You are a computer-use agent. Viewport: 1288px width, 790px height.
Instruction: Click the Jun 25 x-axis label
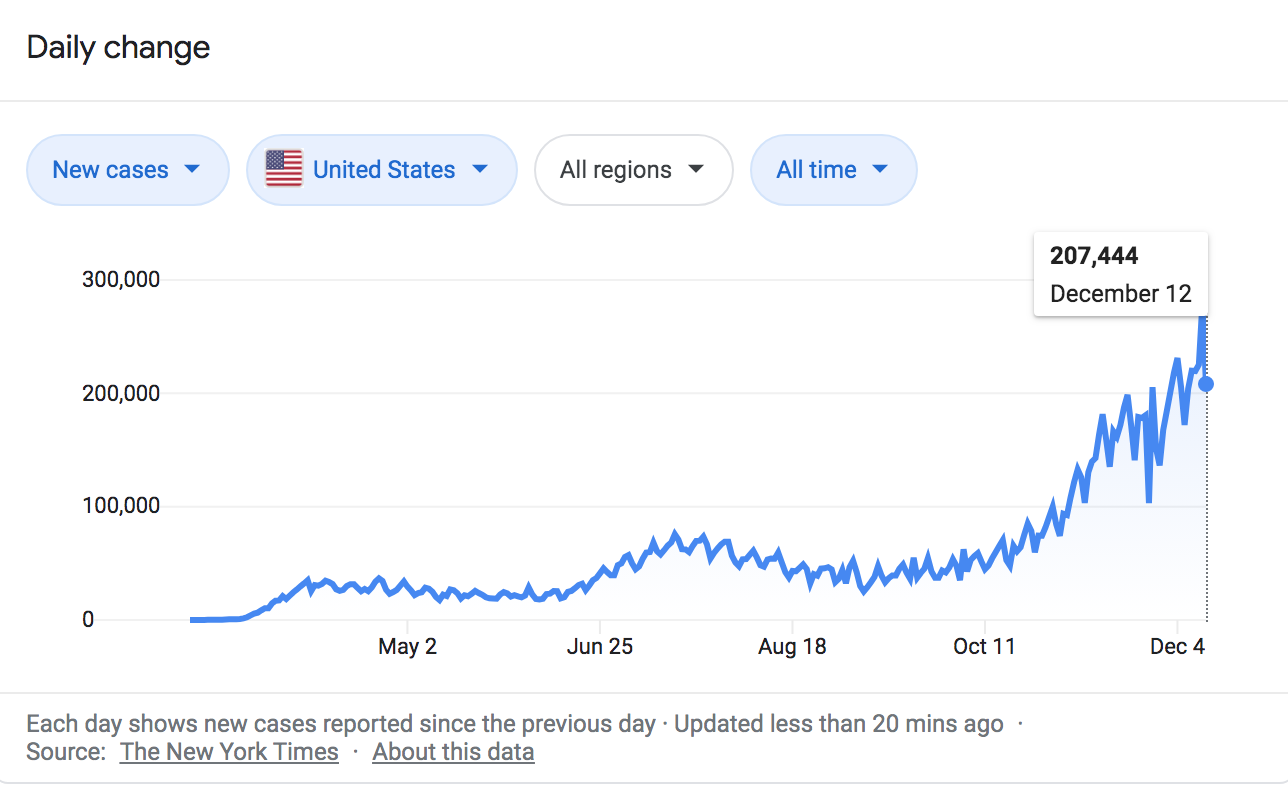click(x=599, y=647)
